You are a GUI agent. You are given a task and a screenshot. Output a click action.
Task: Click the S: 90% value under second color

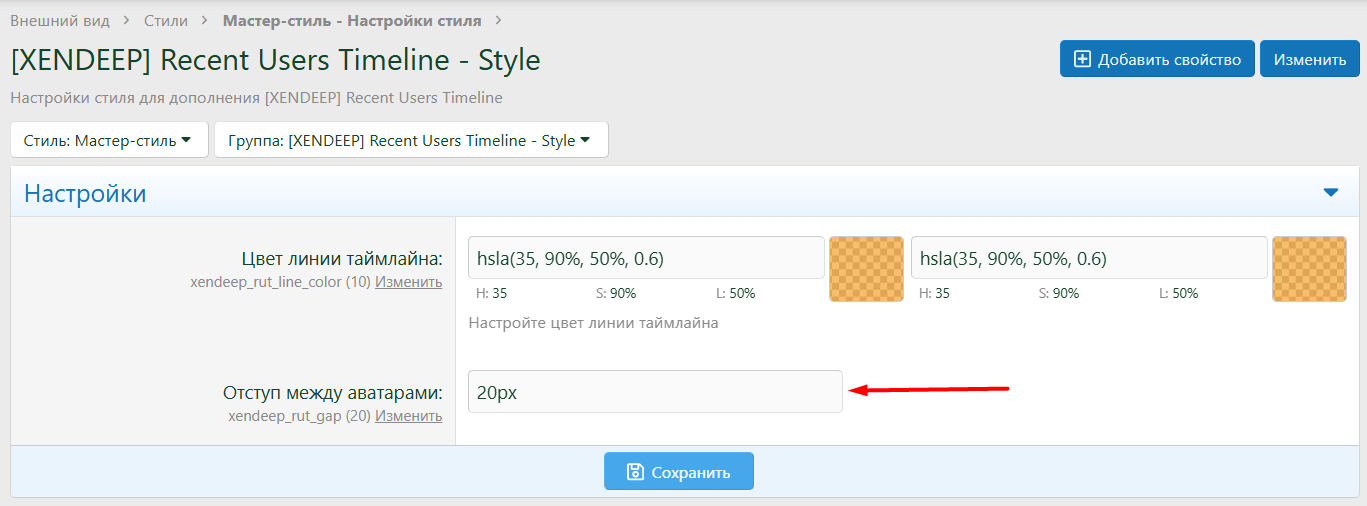[1058, 294]
